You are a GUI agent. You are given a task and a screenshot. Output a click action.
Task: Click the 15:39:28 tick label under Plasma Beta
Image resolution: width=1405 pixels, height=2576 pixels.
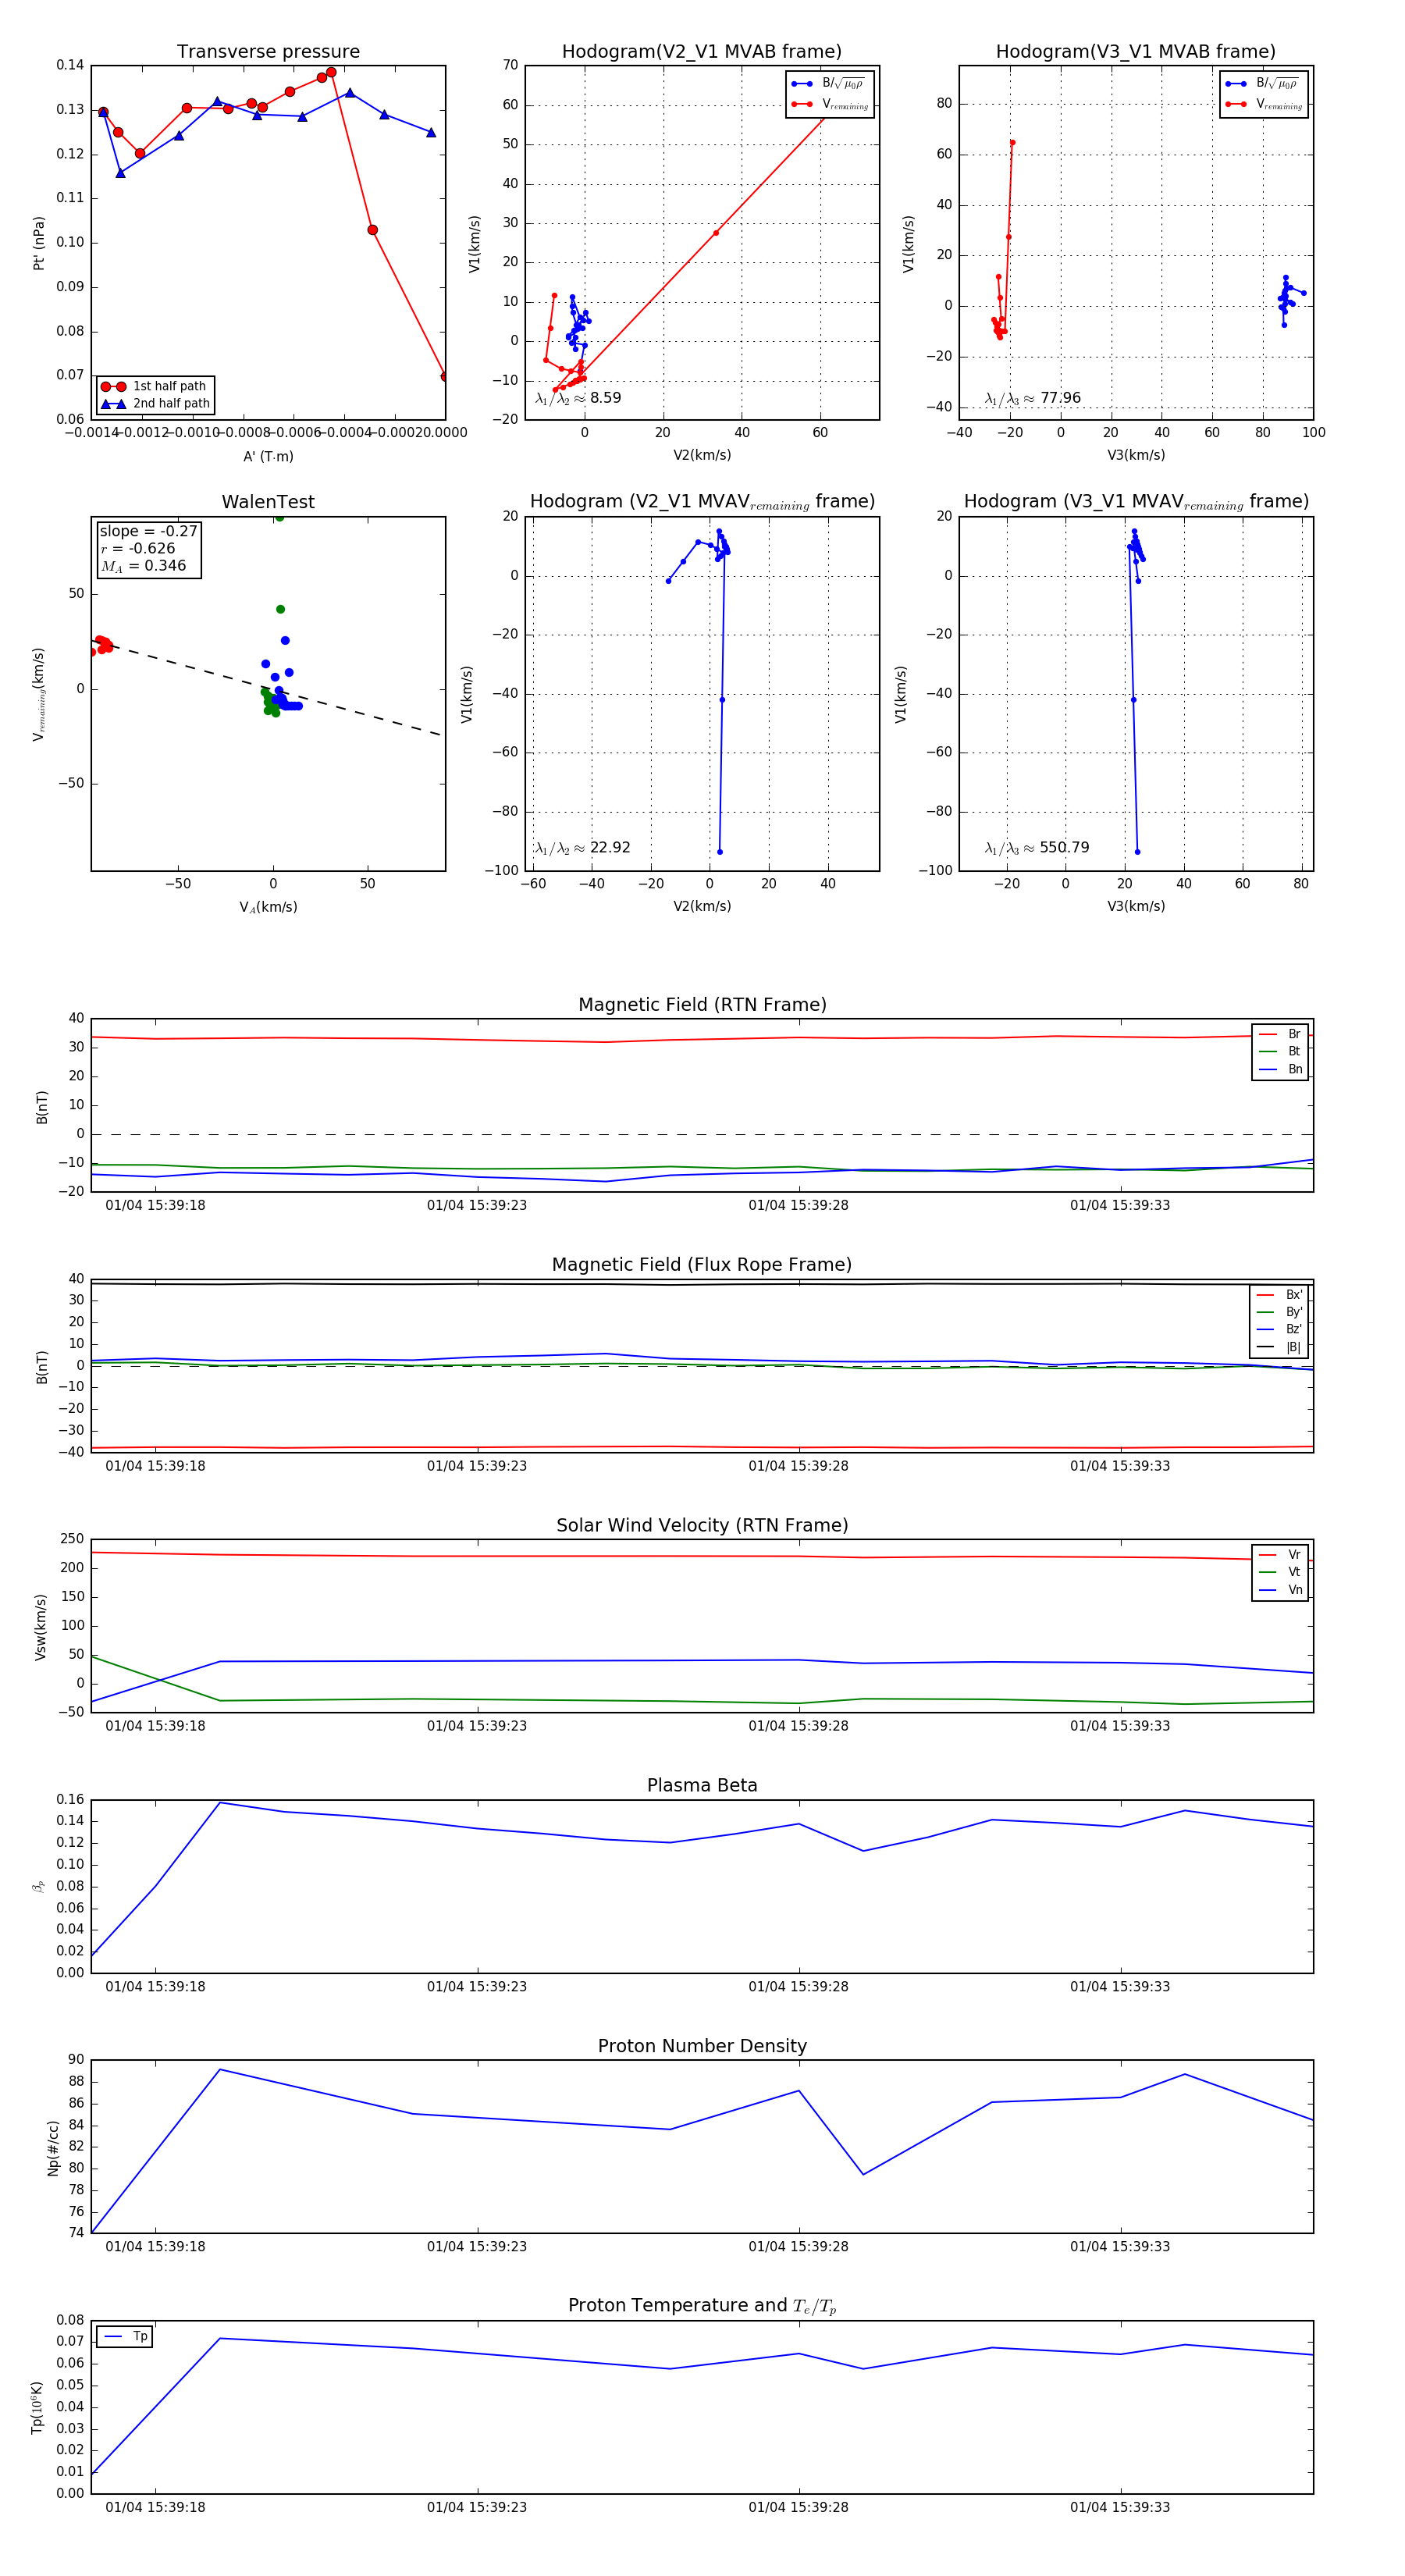[x=798, y=1986]
